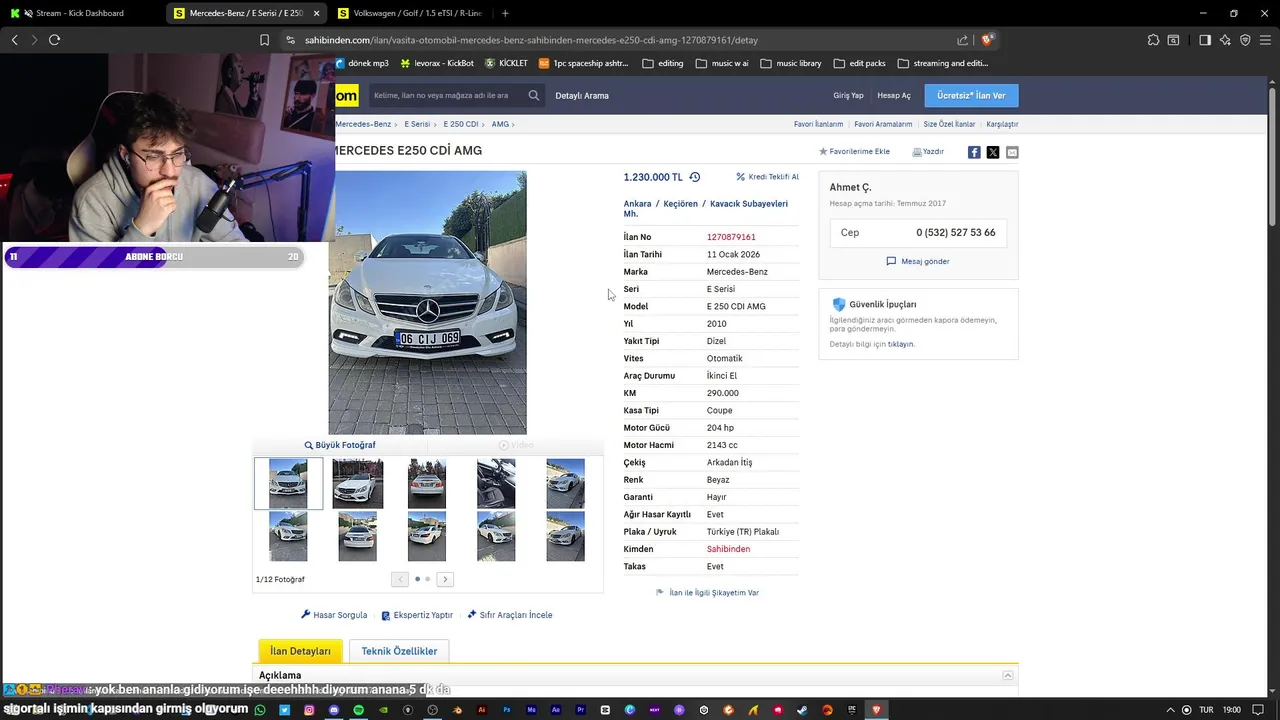Select the İlan Detayları tab
The image size is (1280, 720).
point(300,651)
